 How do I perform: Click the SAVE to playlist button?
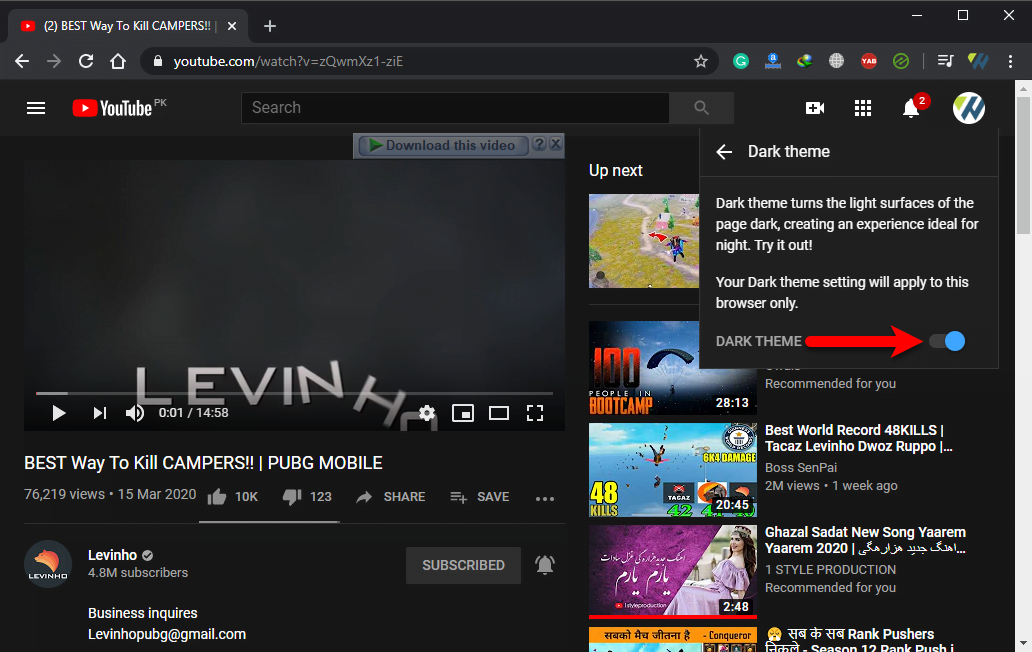pyautogui.click(x=480, y=497)
